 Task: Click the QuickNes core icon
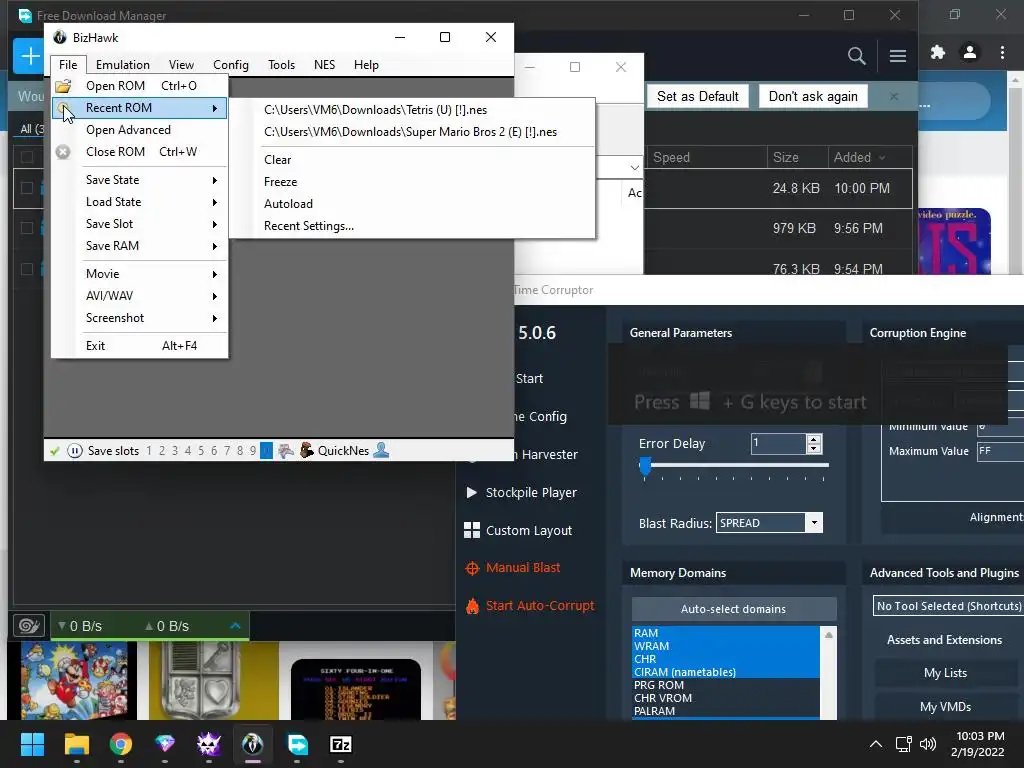tap(306, 451)
